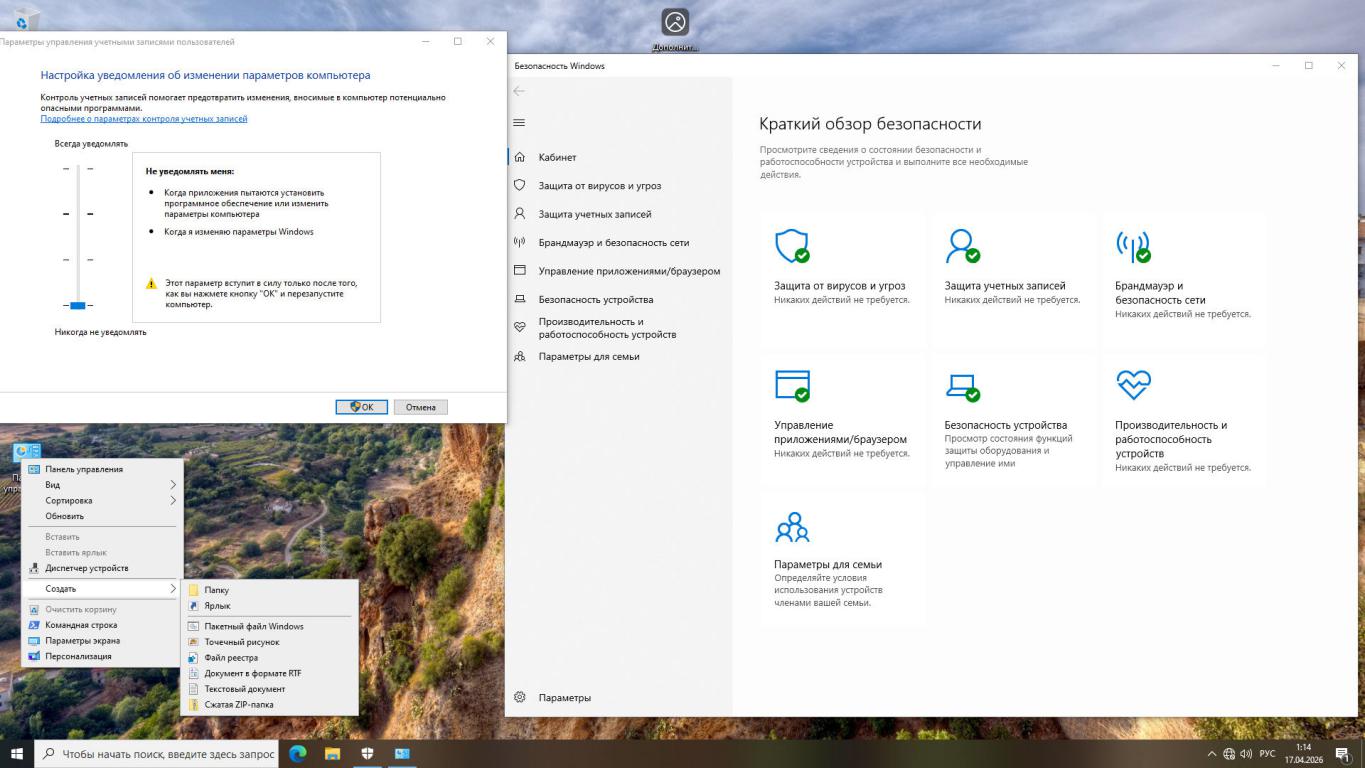1365x768 pixels.
Task: Expand the Создать submenu entry
Action: (102, 589)
